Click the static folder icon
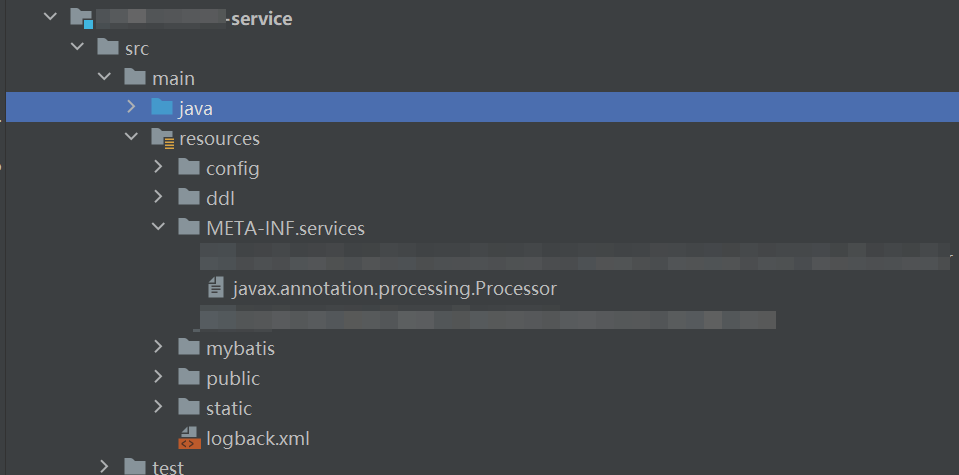 [189, 408]
